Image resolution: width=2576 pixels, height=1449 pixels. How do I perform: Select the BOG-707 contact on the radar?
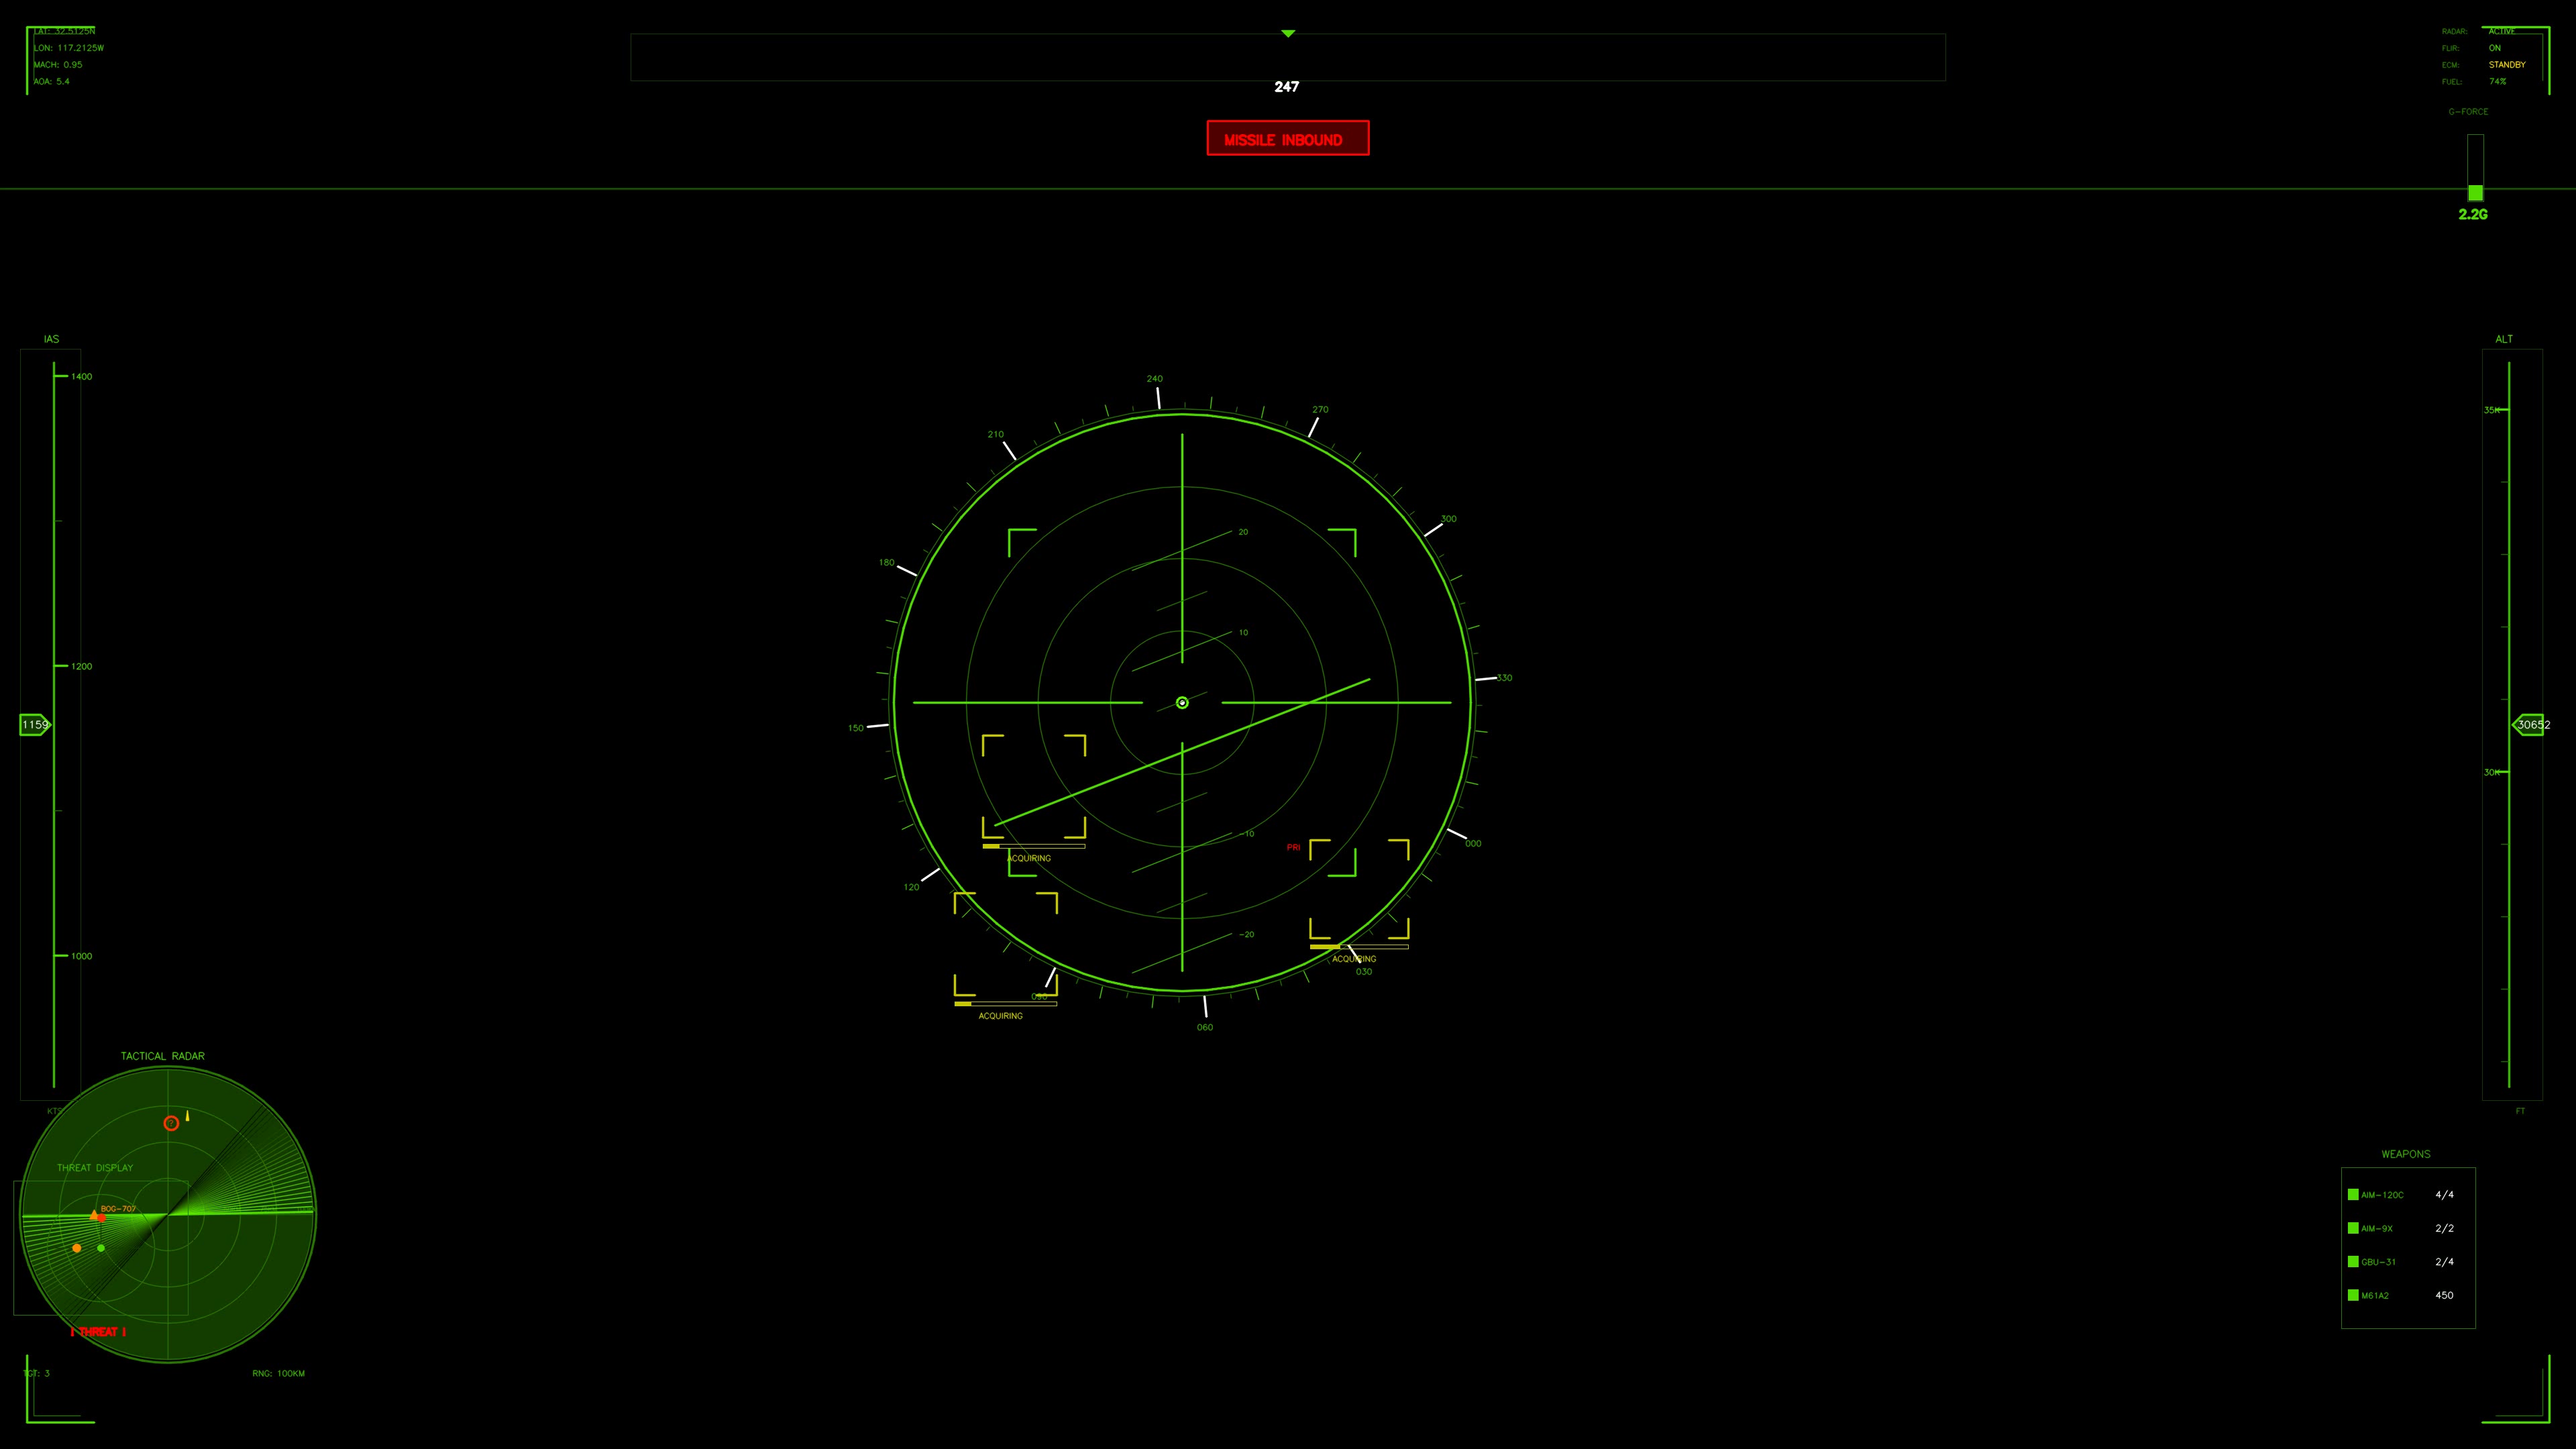(102, 1219)
